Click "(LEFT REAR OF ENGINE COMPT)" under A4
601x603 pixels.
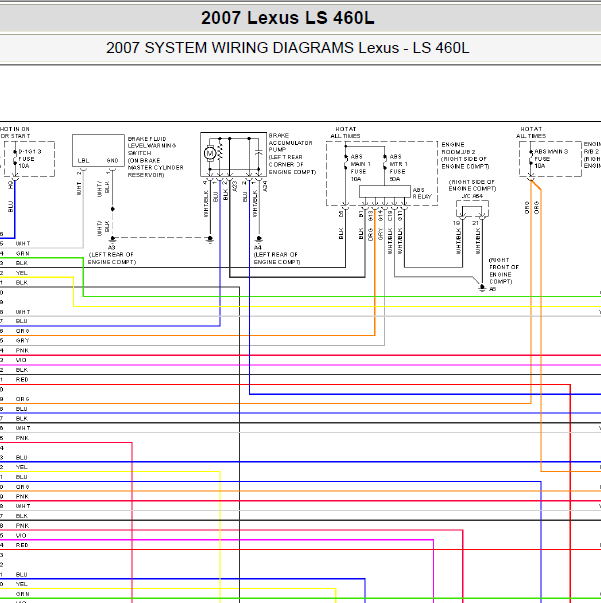tap(276, 258)
